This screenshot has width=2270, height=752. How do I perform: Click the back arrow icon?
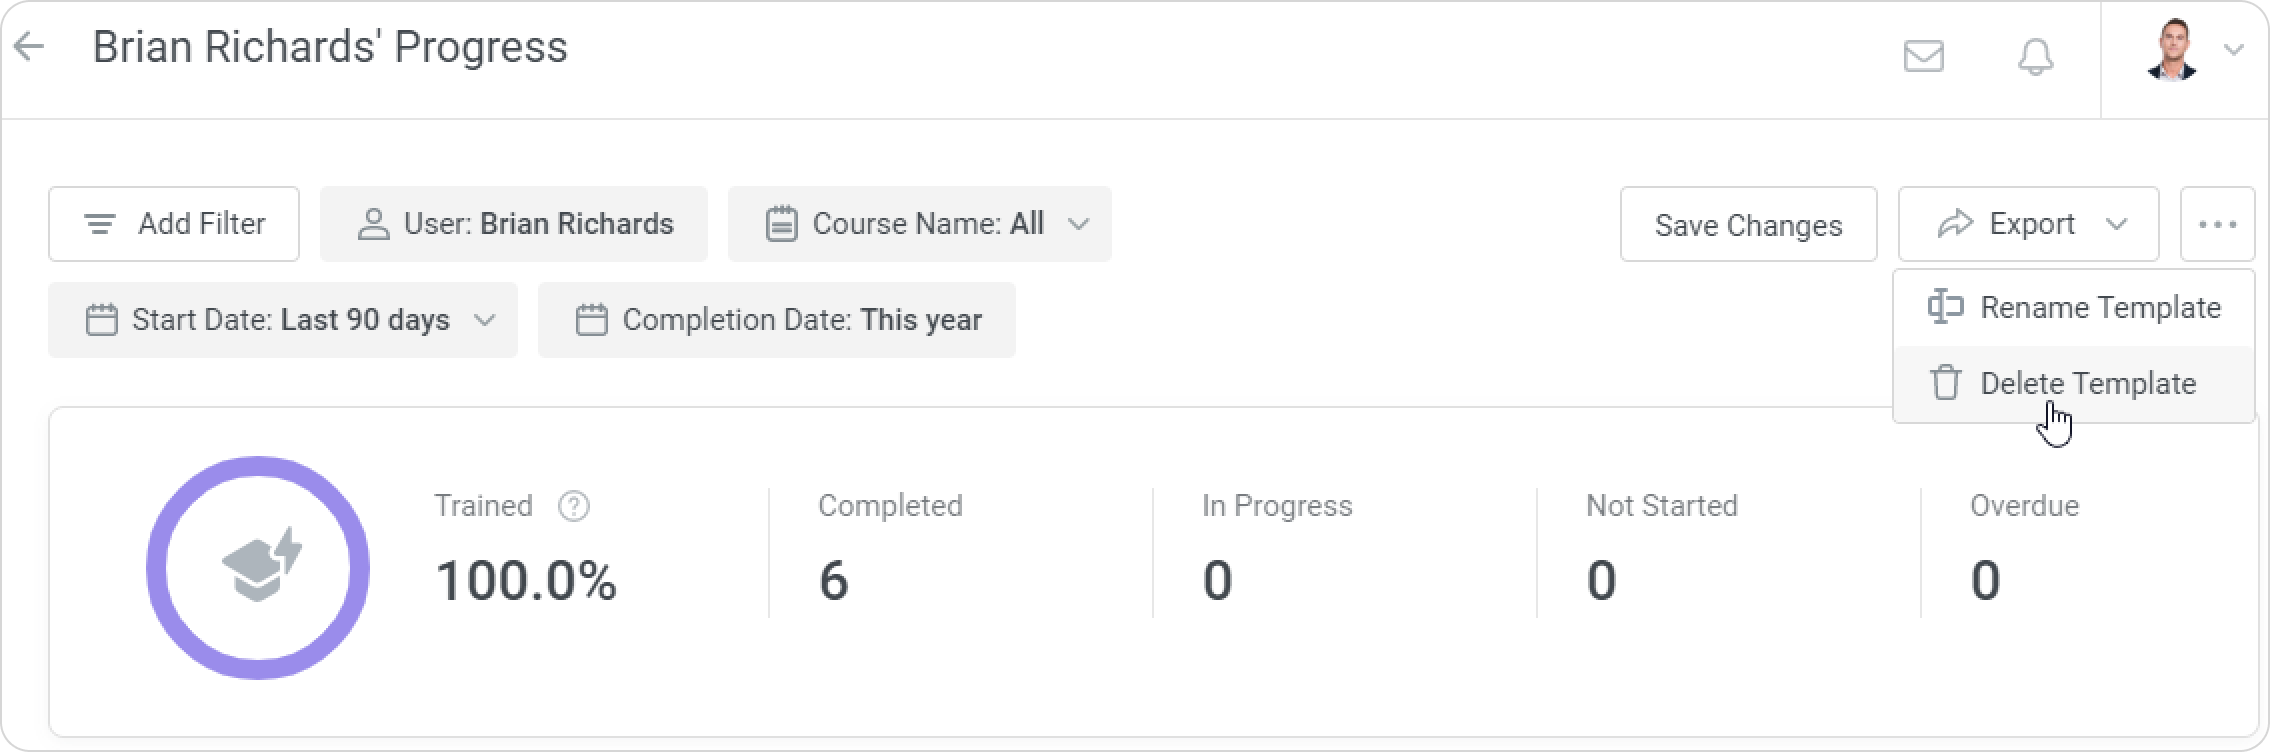30,47
